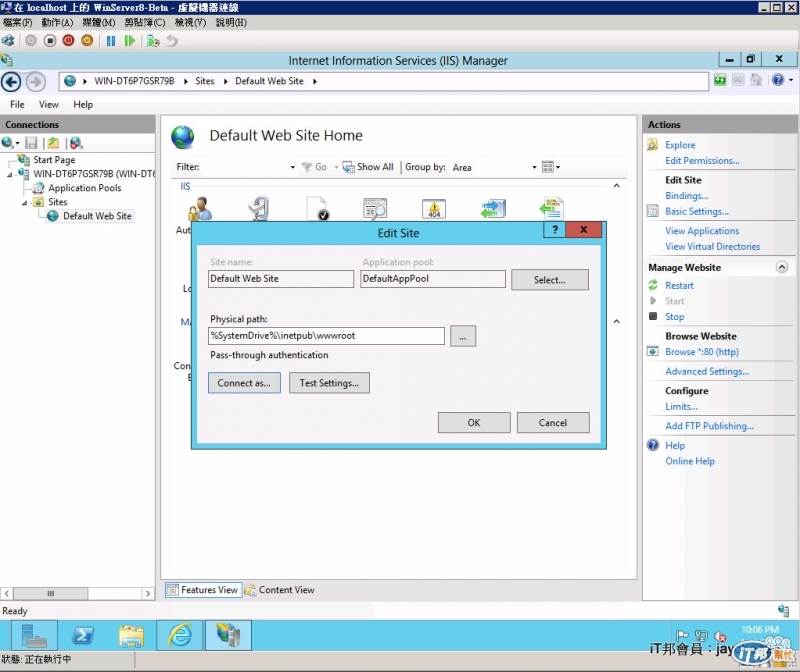
Task: Open File Explorer from the taskbar
Action: click(131, 635)
